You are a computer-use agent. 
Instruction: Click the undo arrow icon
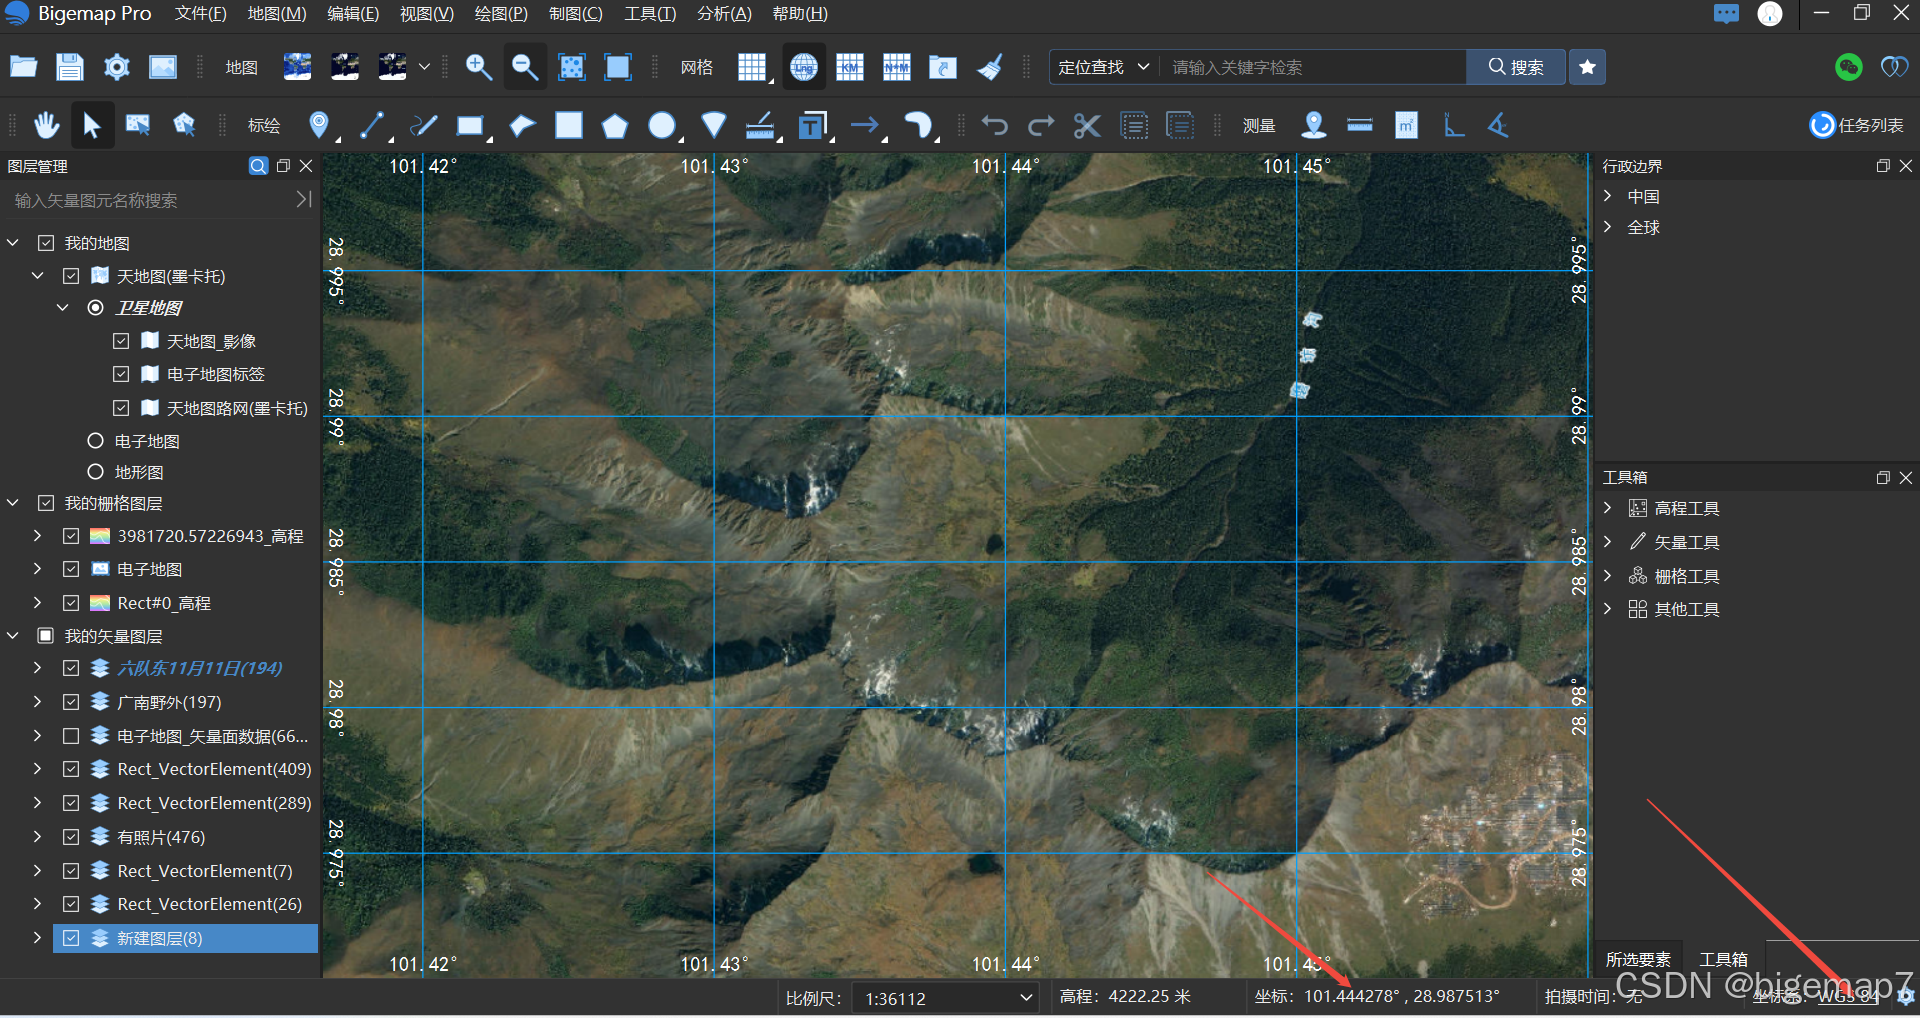[994, 125]
